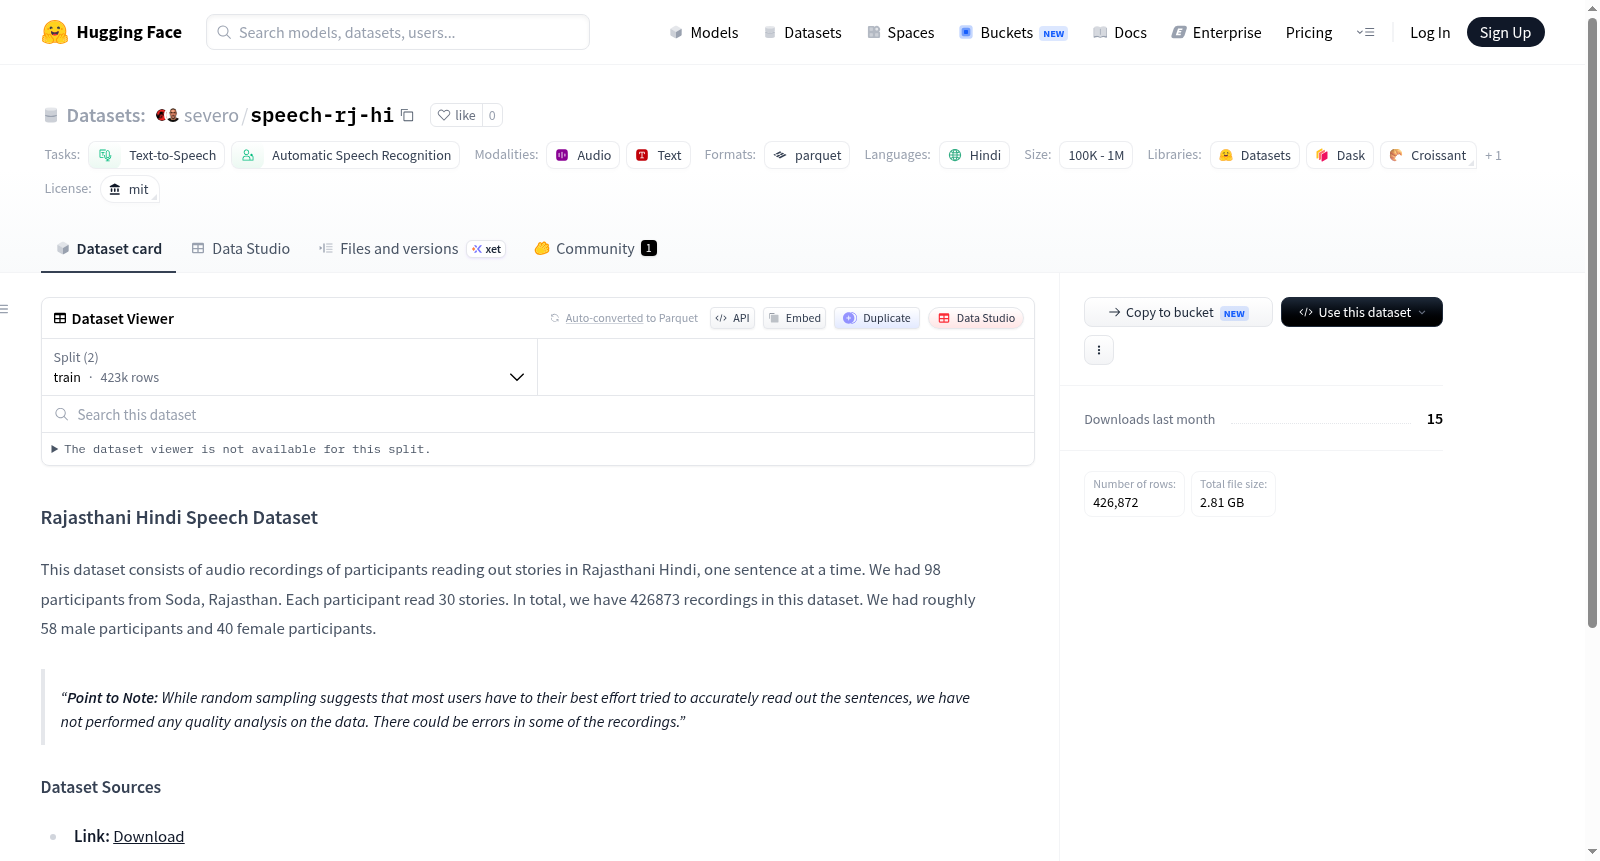Filter by Audio modality tag
This screenshot has width=1600, height=861.
[x=583, y=155]
